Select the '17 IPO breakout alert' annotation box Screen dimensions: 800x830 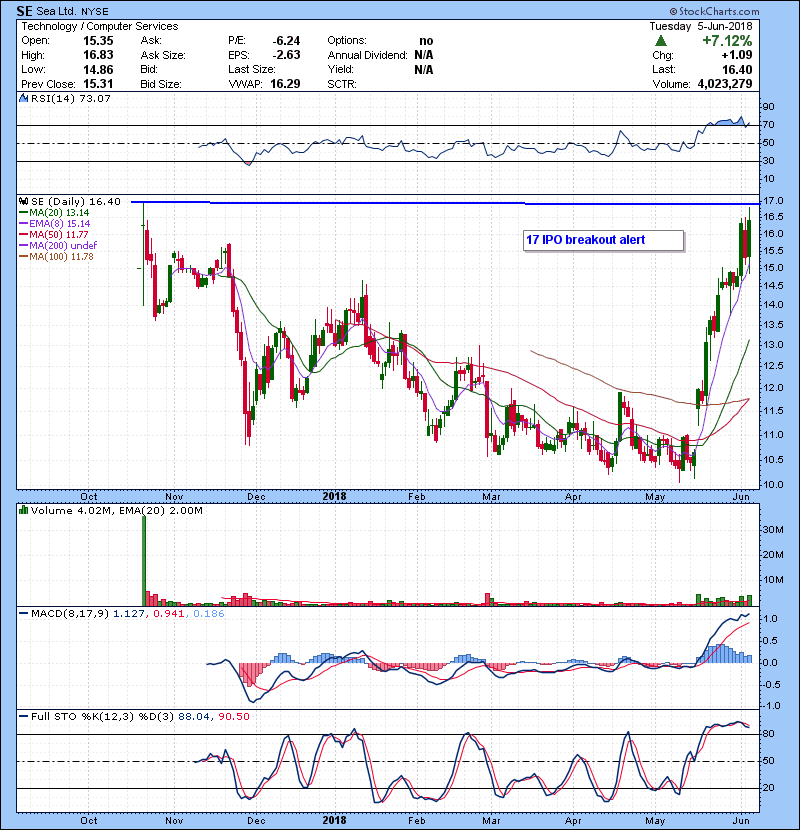click(x=604, y=240)
